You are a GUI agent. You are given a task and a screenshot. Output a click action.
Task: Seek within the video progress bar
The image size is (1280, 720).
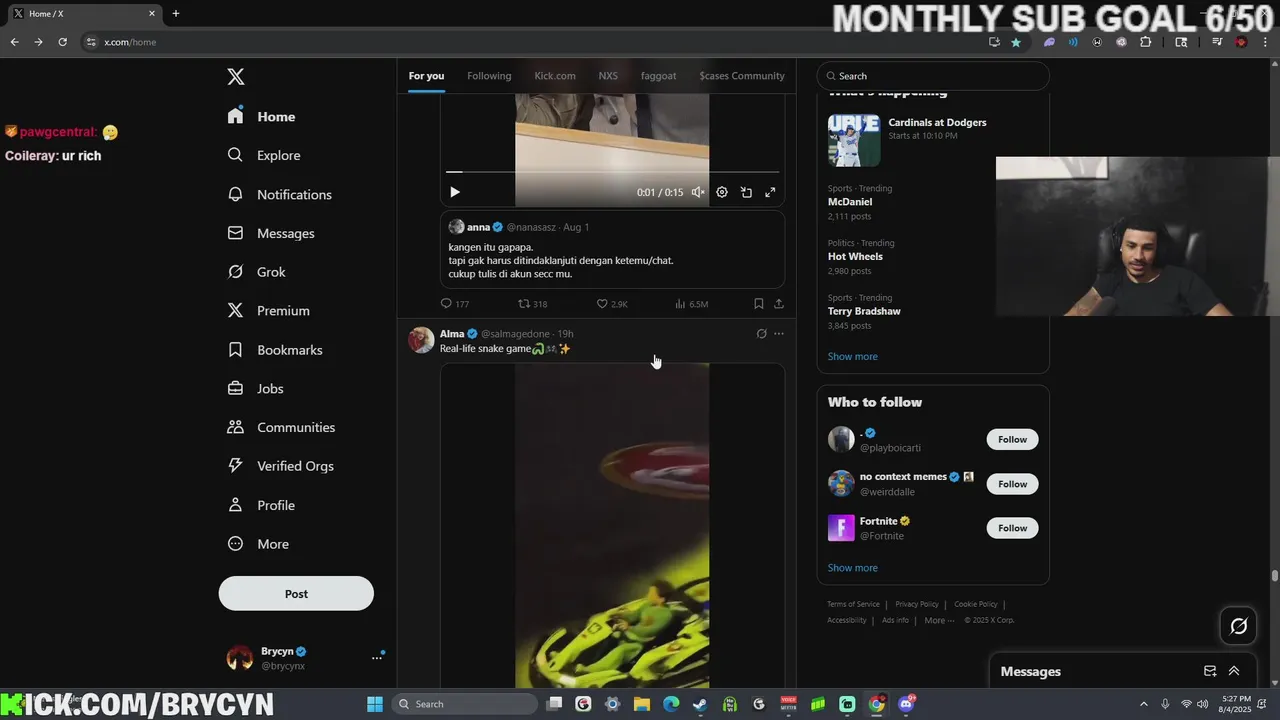pyautogui.click(x=612, y=172)
